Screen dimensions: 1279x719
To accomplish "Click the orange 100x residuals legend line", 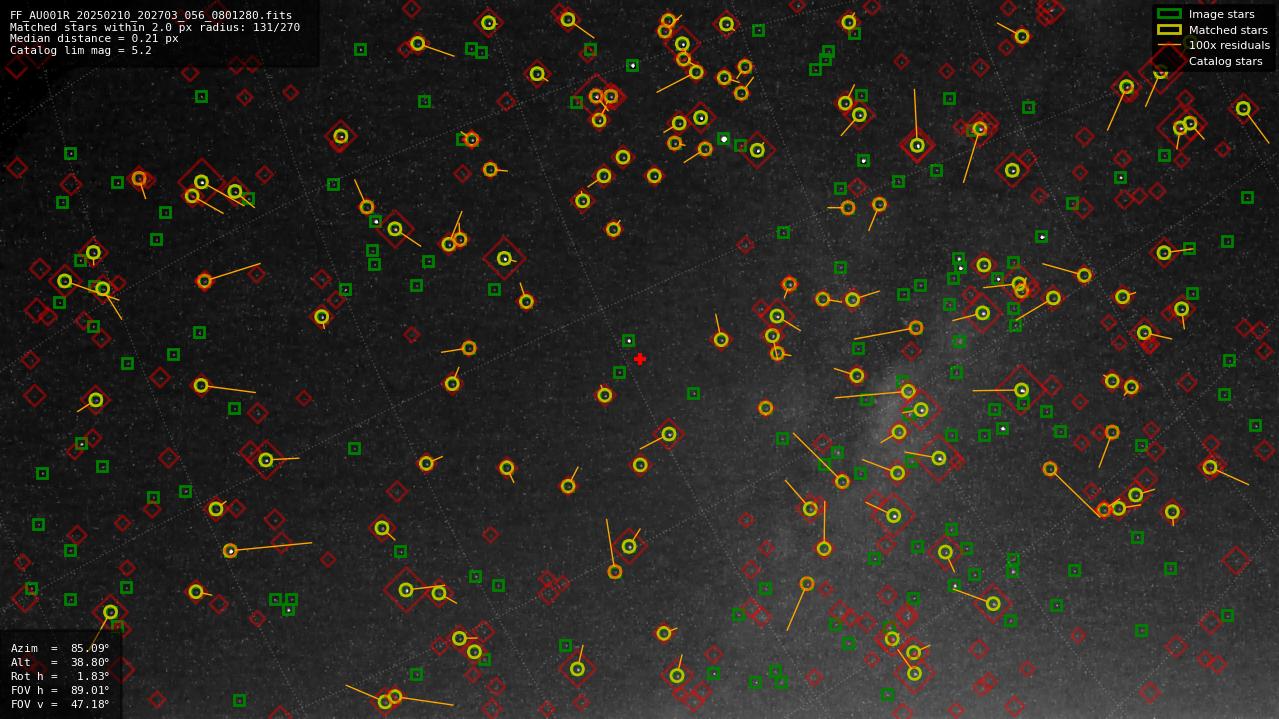I will [1169, 45].
